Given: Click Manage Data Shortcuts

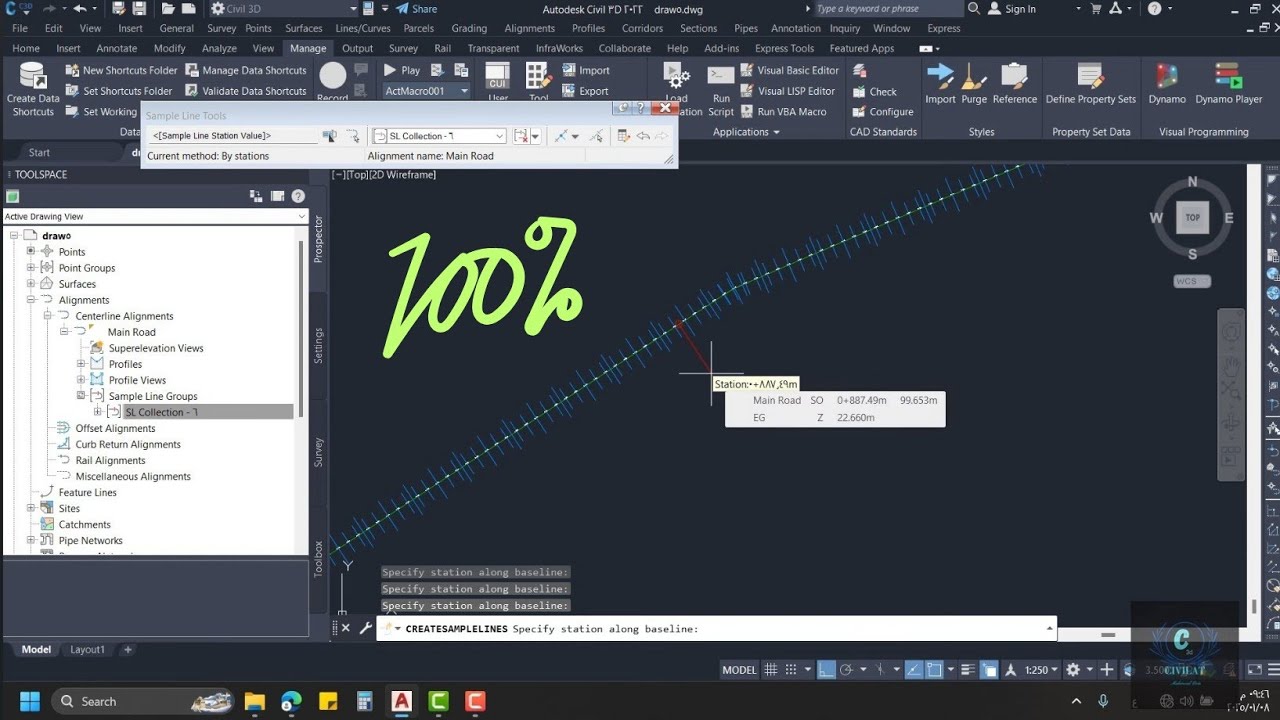Looking at the screenshot, I should (x=245, y=70).
